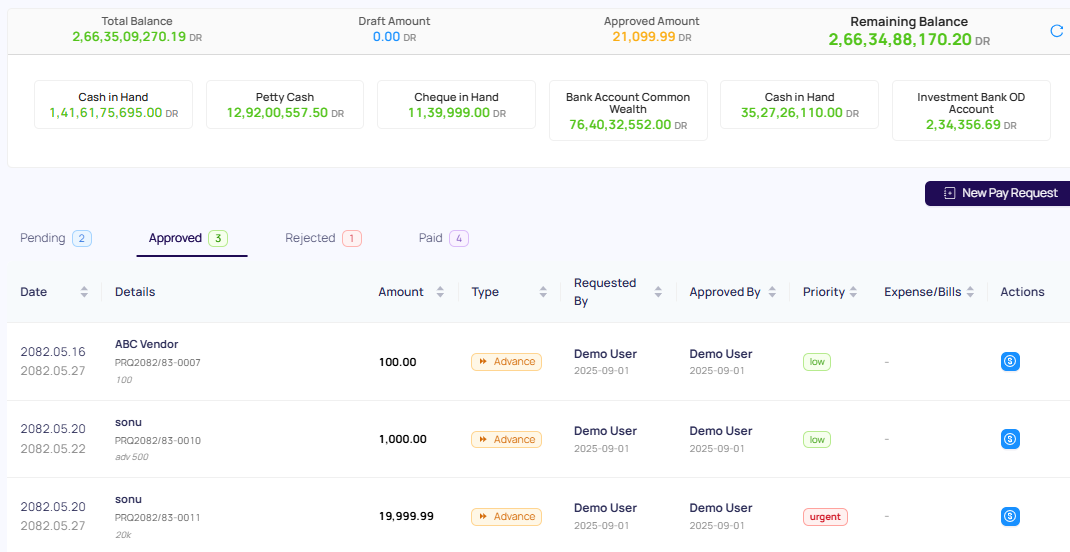Open the Rejected tab
Screen dimensions: 1070x552
[x=322, y=238]
